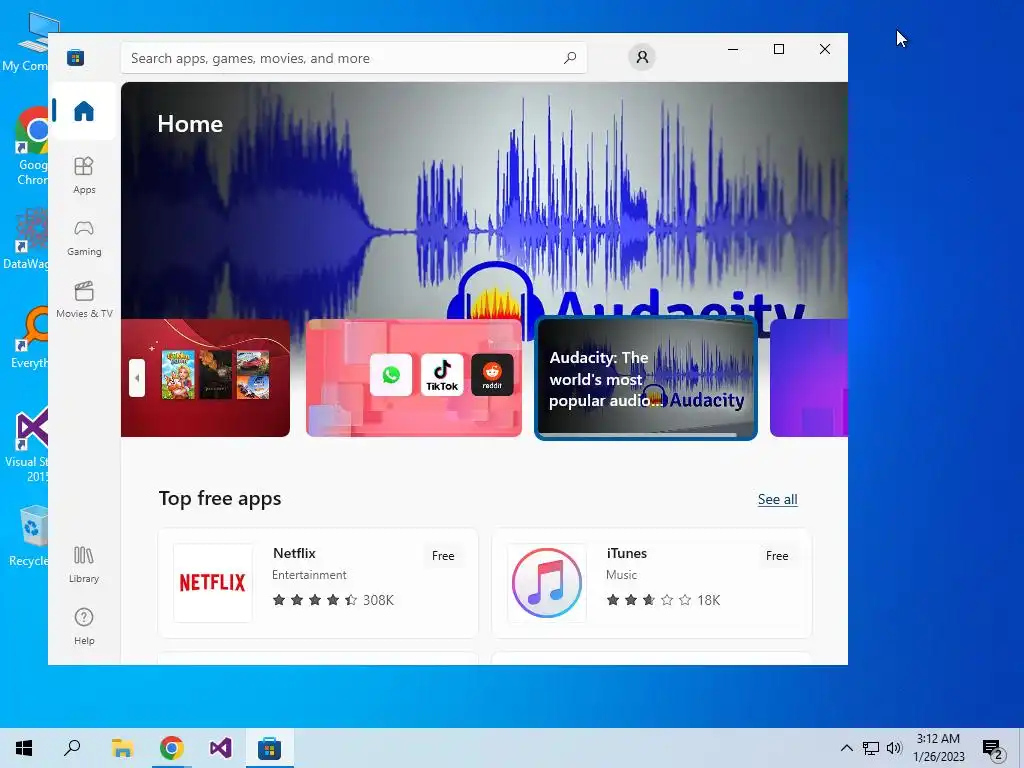Image resolution: width=1024 pixels, height=768 pixels.
Task: Select the Everything desktop shortcut
Action: (29, 338)
